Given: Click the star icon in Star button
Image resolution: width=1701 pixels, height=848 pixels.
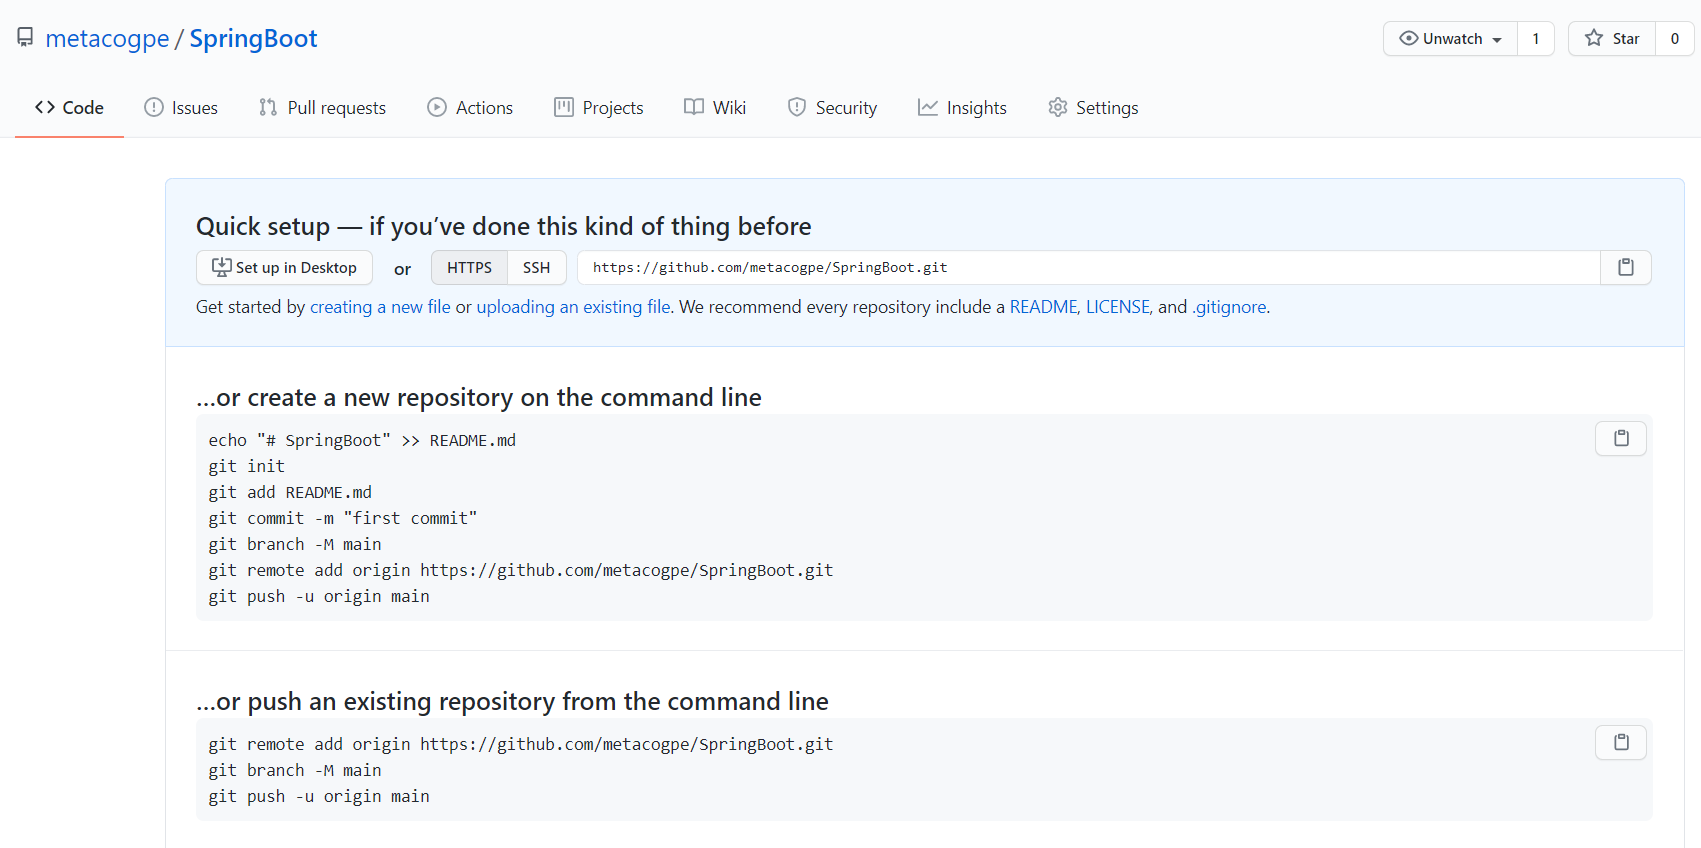Looking at the screenshot, I should tap(1594, 38).
